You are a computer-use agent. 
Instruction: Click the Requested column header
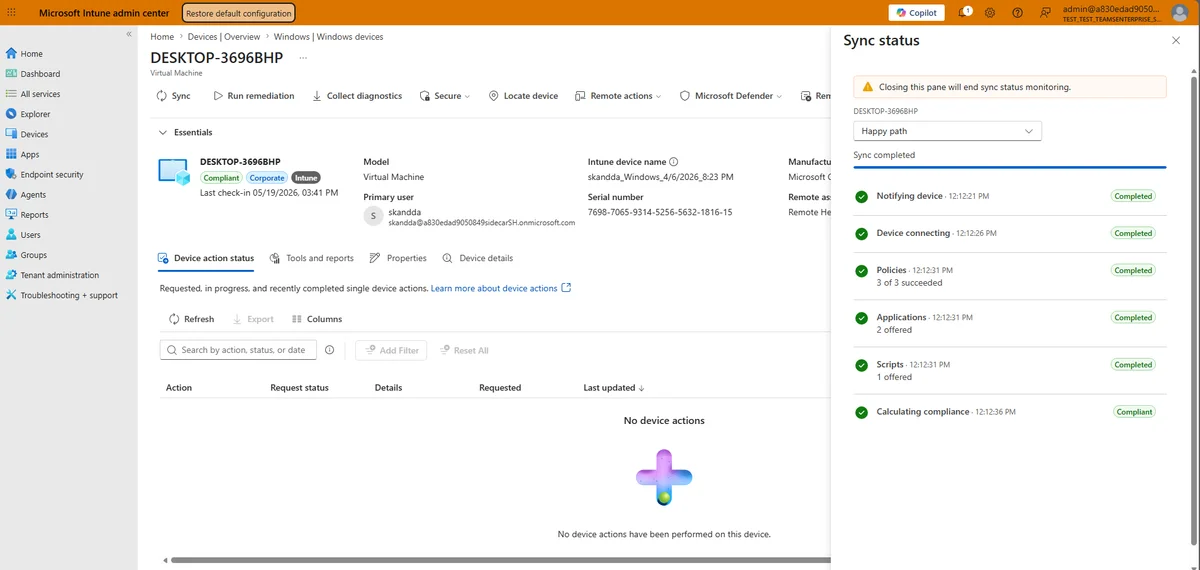tap(500, 387)
